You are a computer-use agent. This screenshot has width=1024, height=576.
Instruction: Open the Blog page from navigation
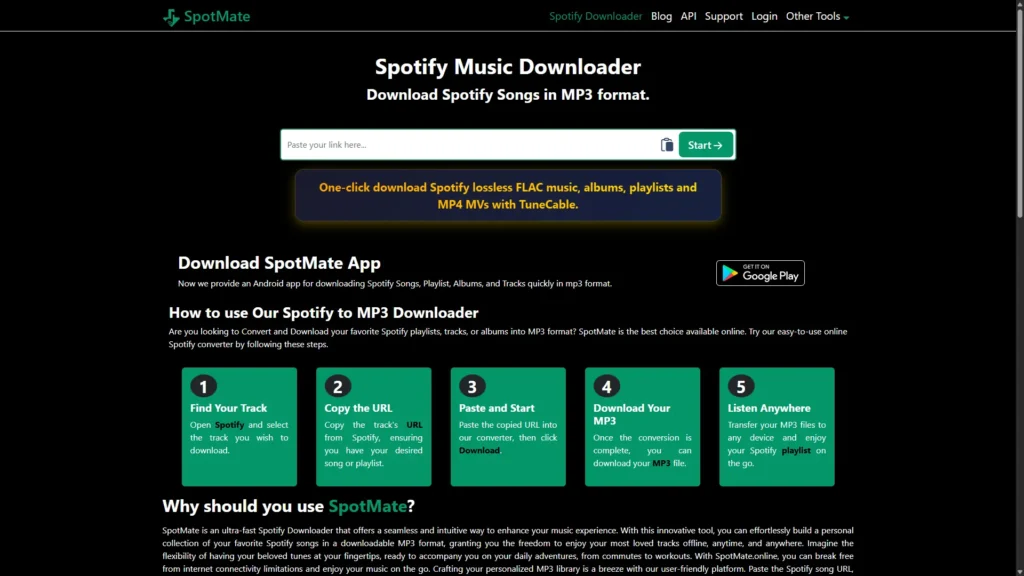pos(661,16)
